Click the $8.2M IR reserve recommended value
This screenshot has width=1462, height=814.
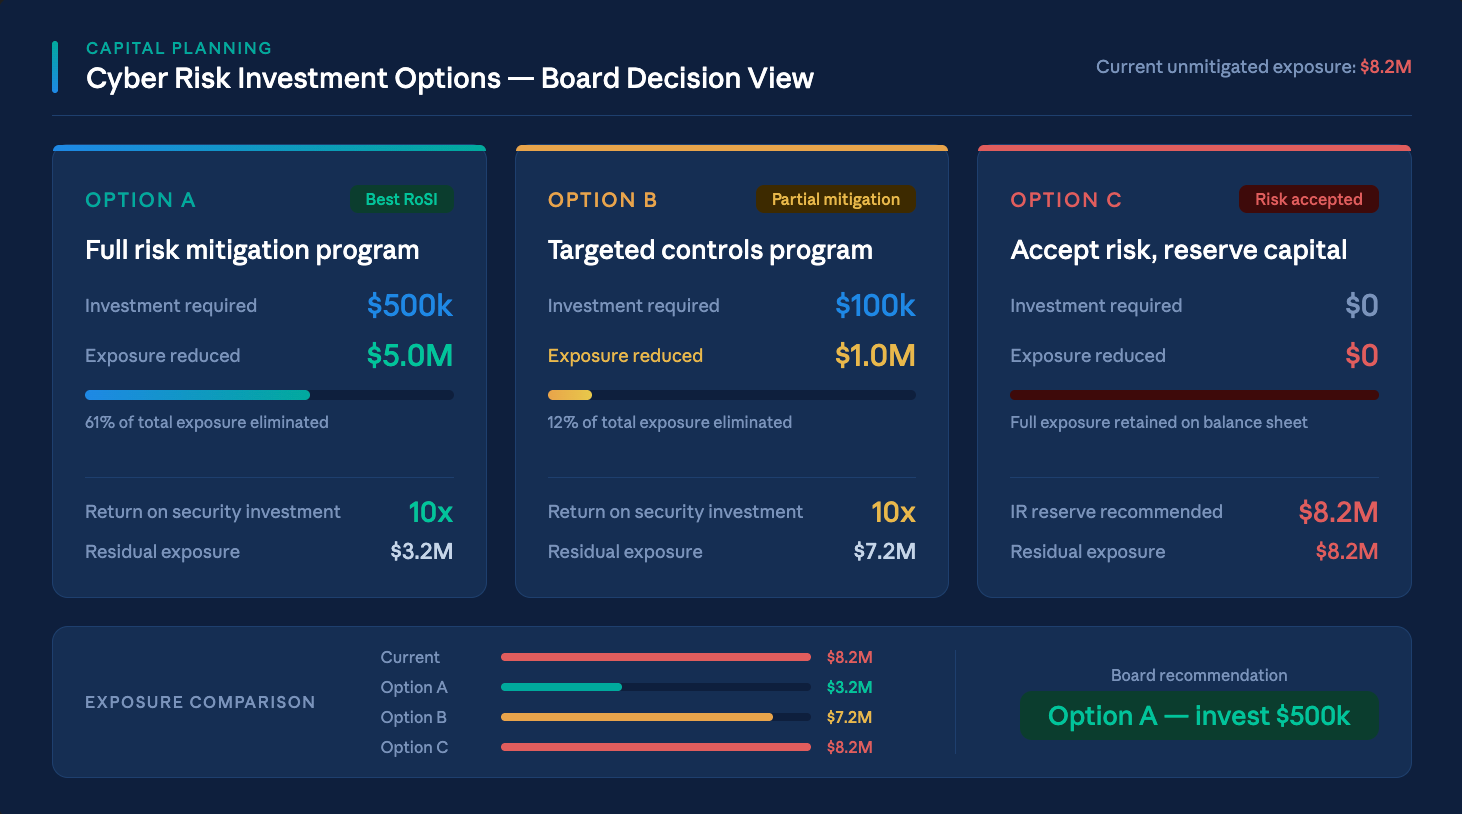(x=1338, y=512)
